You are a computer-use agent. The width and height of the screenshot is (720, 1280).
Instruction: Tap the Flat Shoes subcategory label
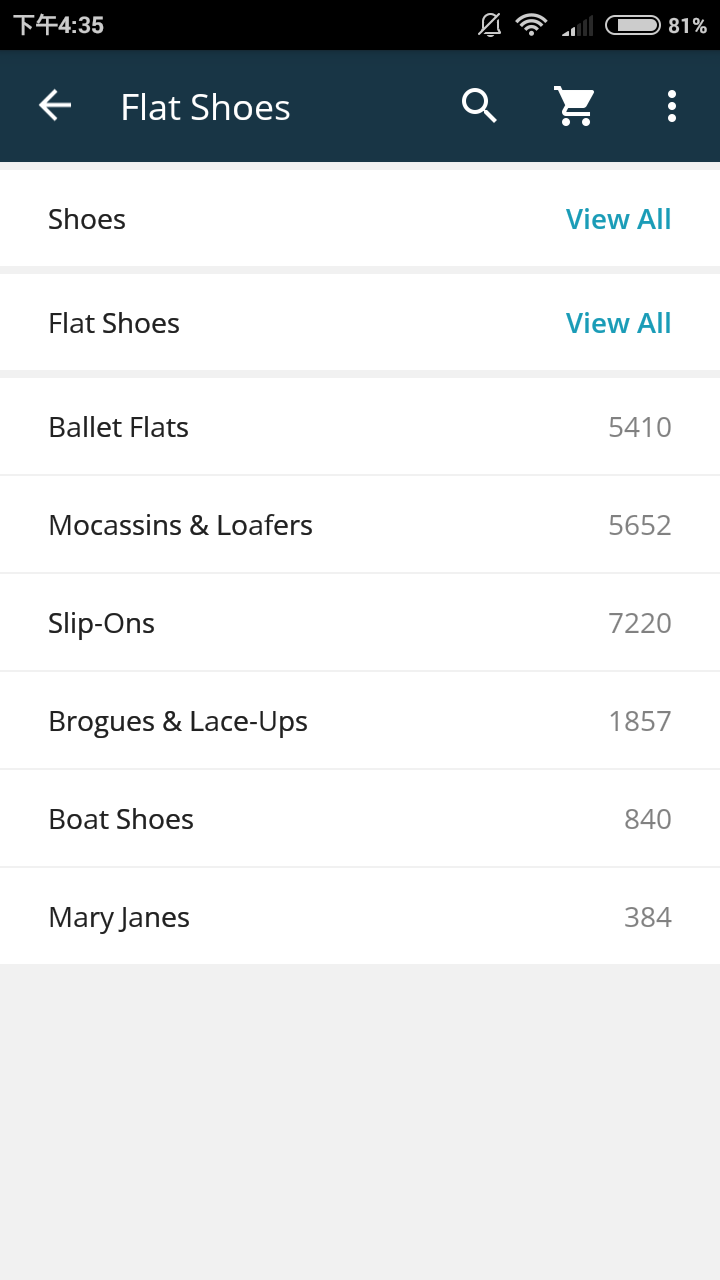(x=114, y=323)
